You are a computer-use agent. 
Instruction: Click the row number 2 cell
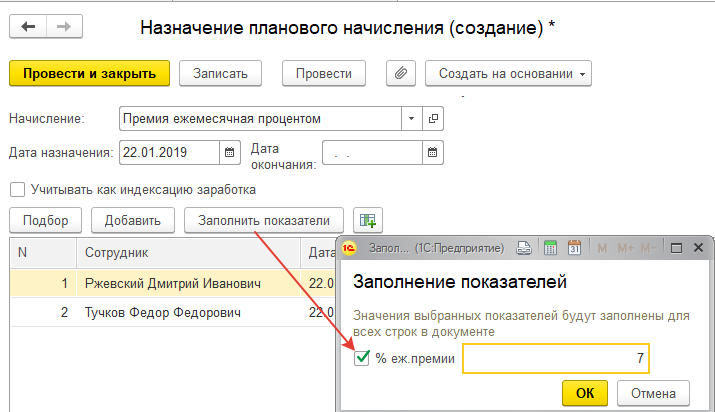pyautogui.click(x=43, y=313)
